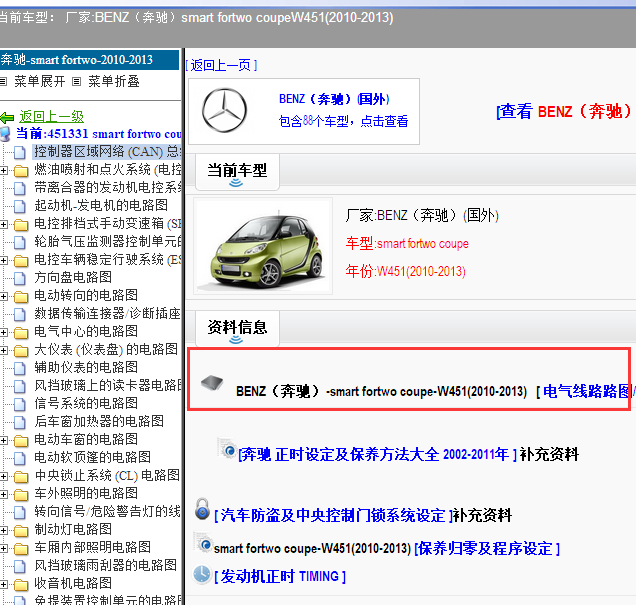Click the [查看 BENZ（奔驰） link

[x=564, y=112]
